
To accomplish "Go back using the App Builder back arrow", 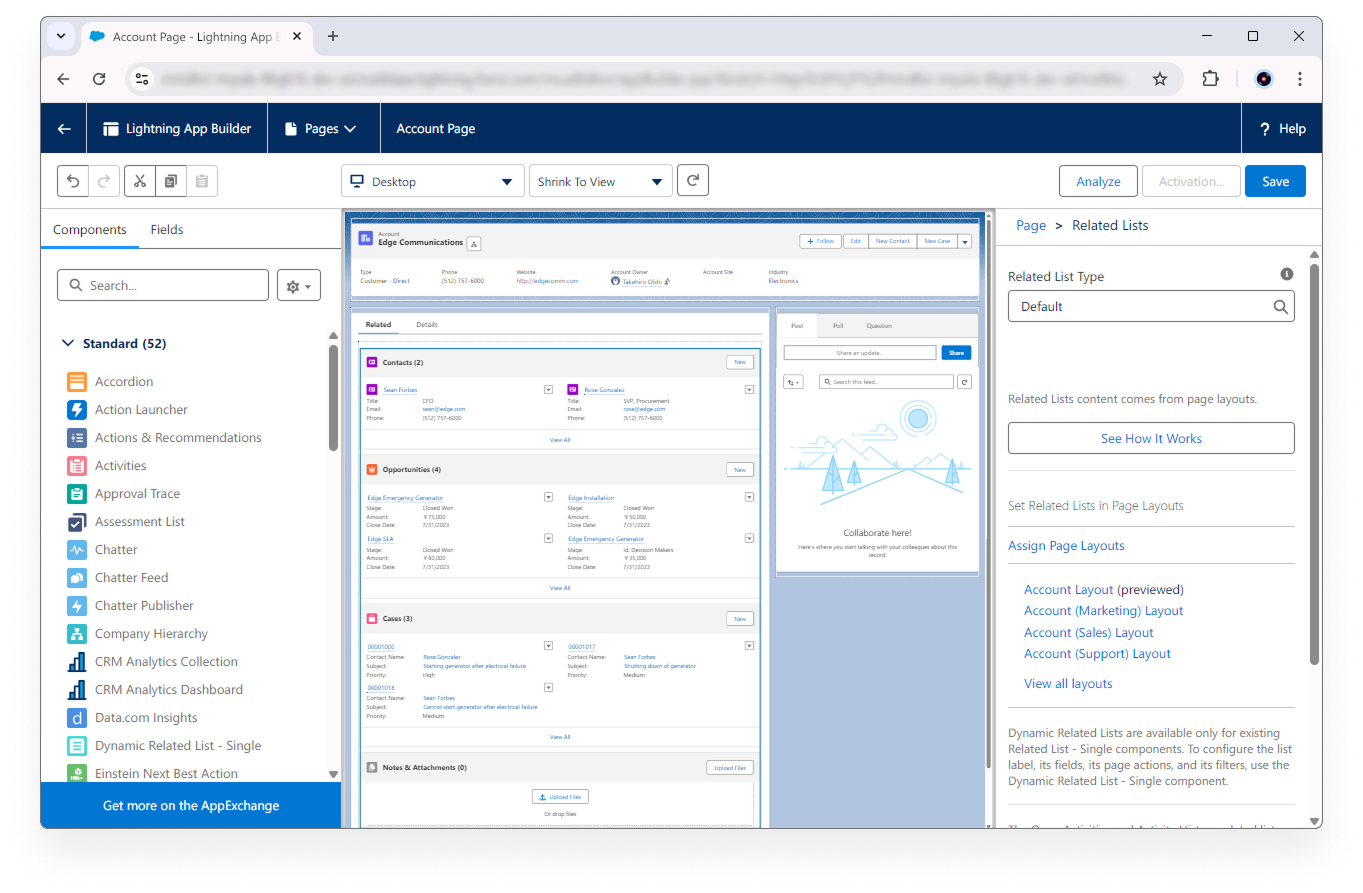I will tap(64, 128).
